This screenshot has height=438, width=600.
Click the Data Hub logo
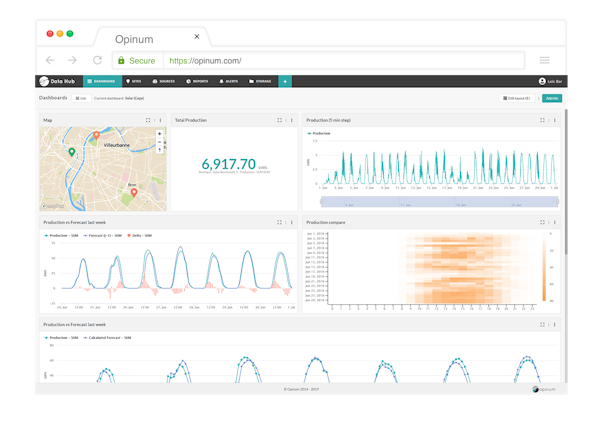(x=57, y=81)
